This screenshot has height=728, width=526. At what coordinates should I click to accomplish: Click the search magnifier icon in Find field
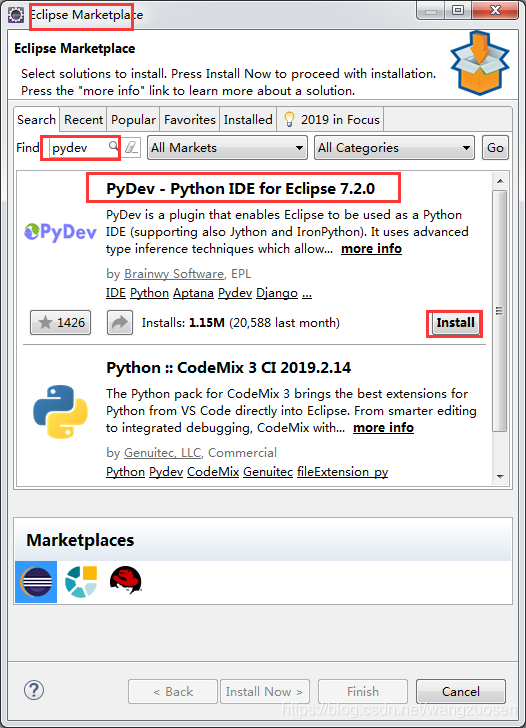[x=113, y=146]
